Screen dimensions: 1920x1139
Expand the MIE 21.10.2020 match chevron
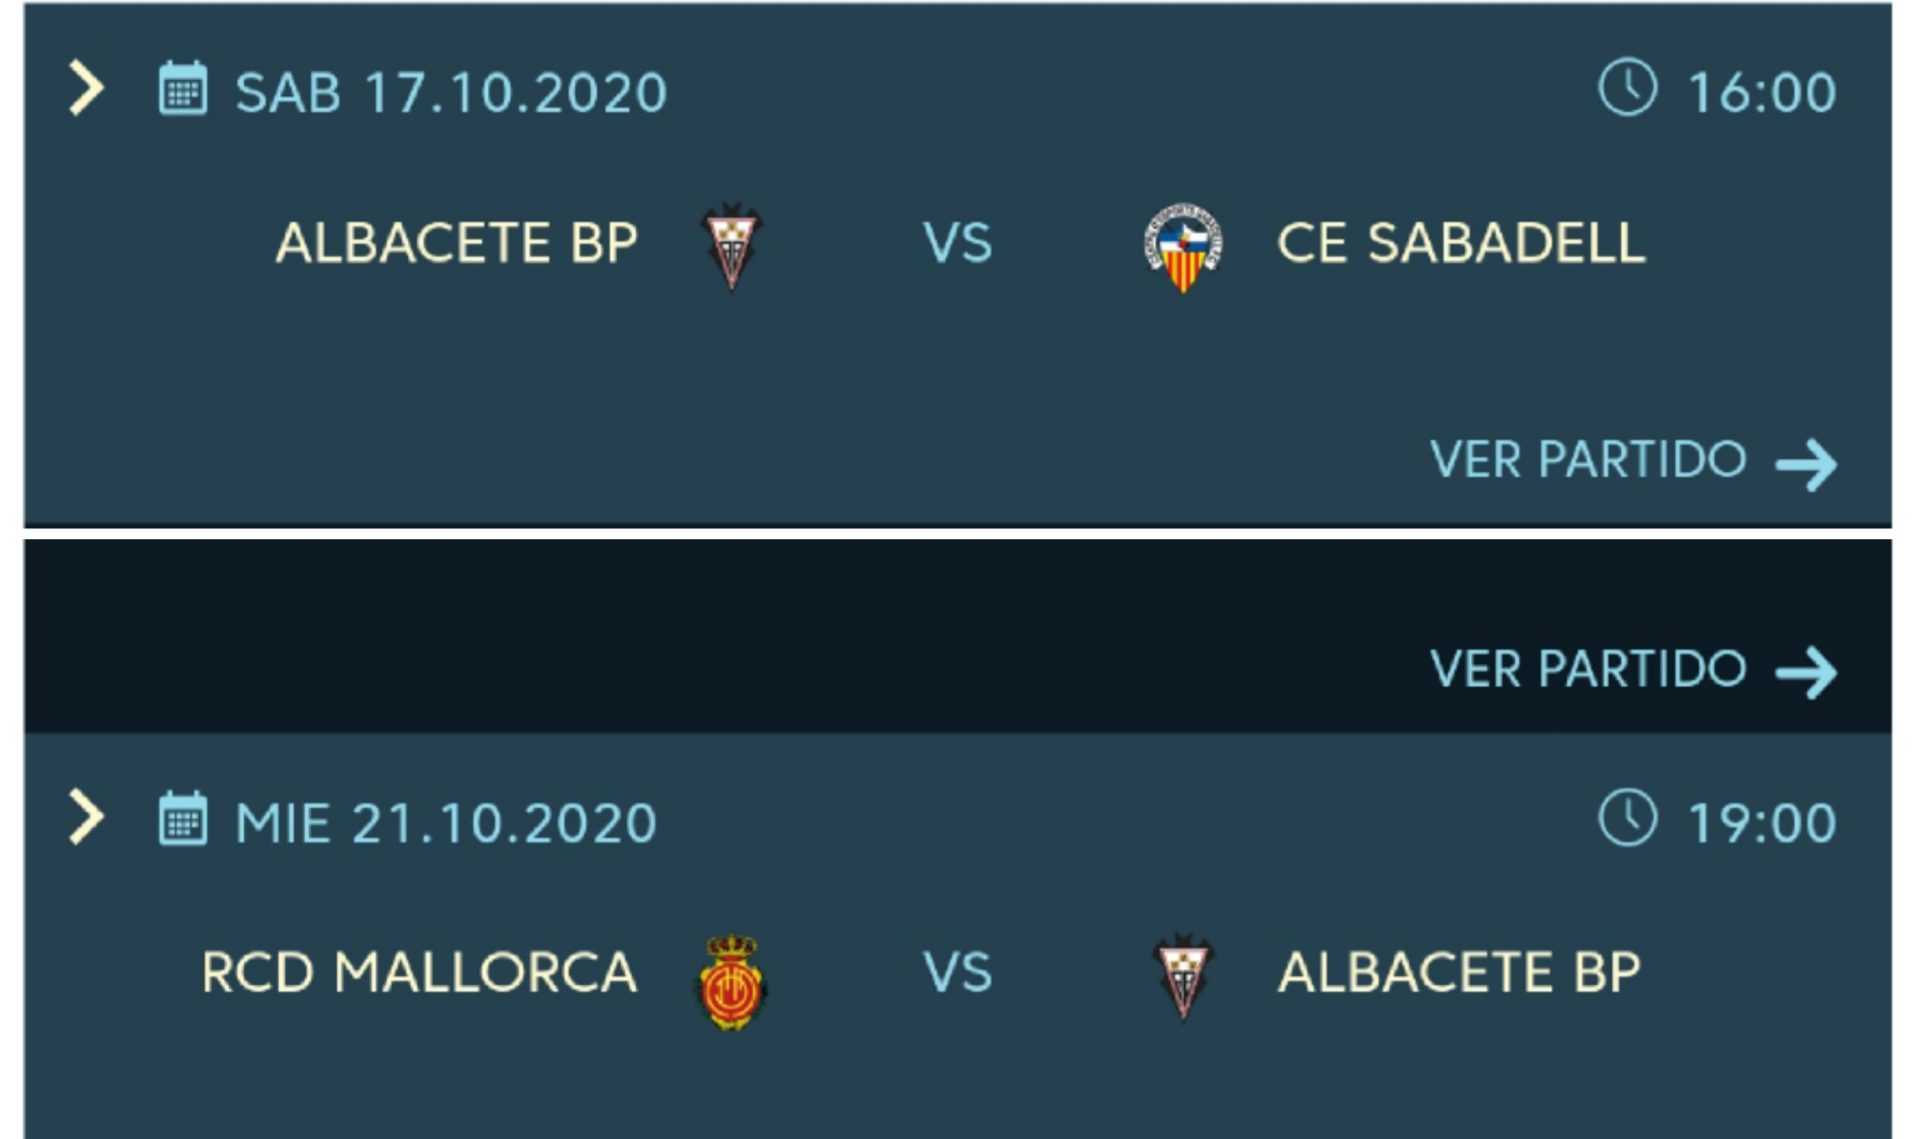coord(86,818)
